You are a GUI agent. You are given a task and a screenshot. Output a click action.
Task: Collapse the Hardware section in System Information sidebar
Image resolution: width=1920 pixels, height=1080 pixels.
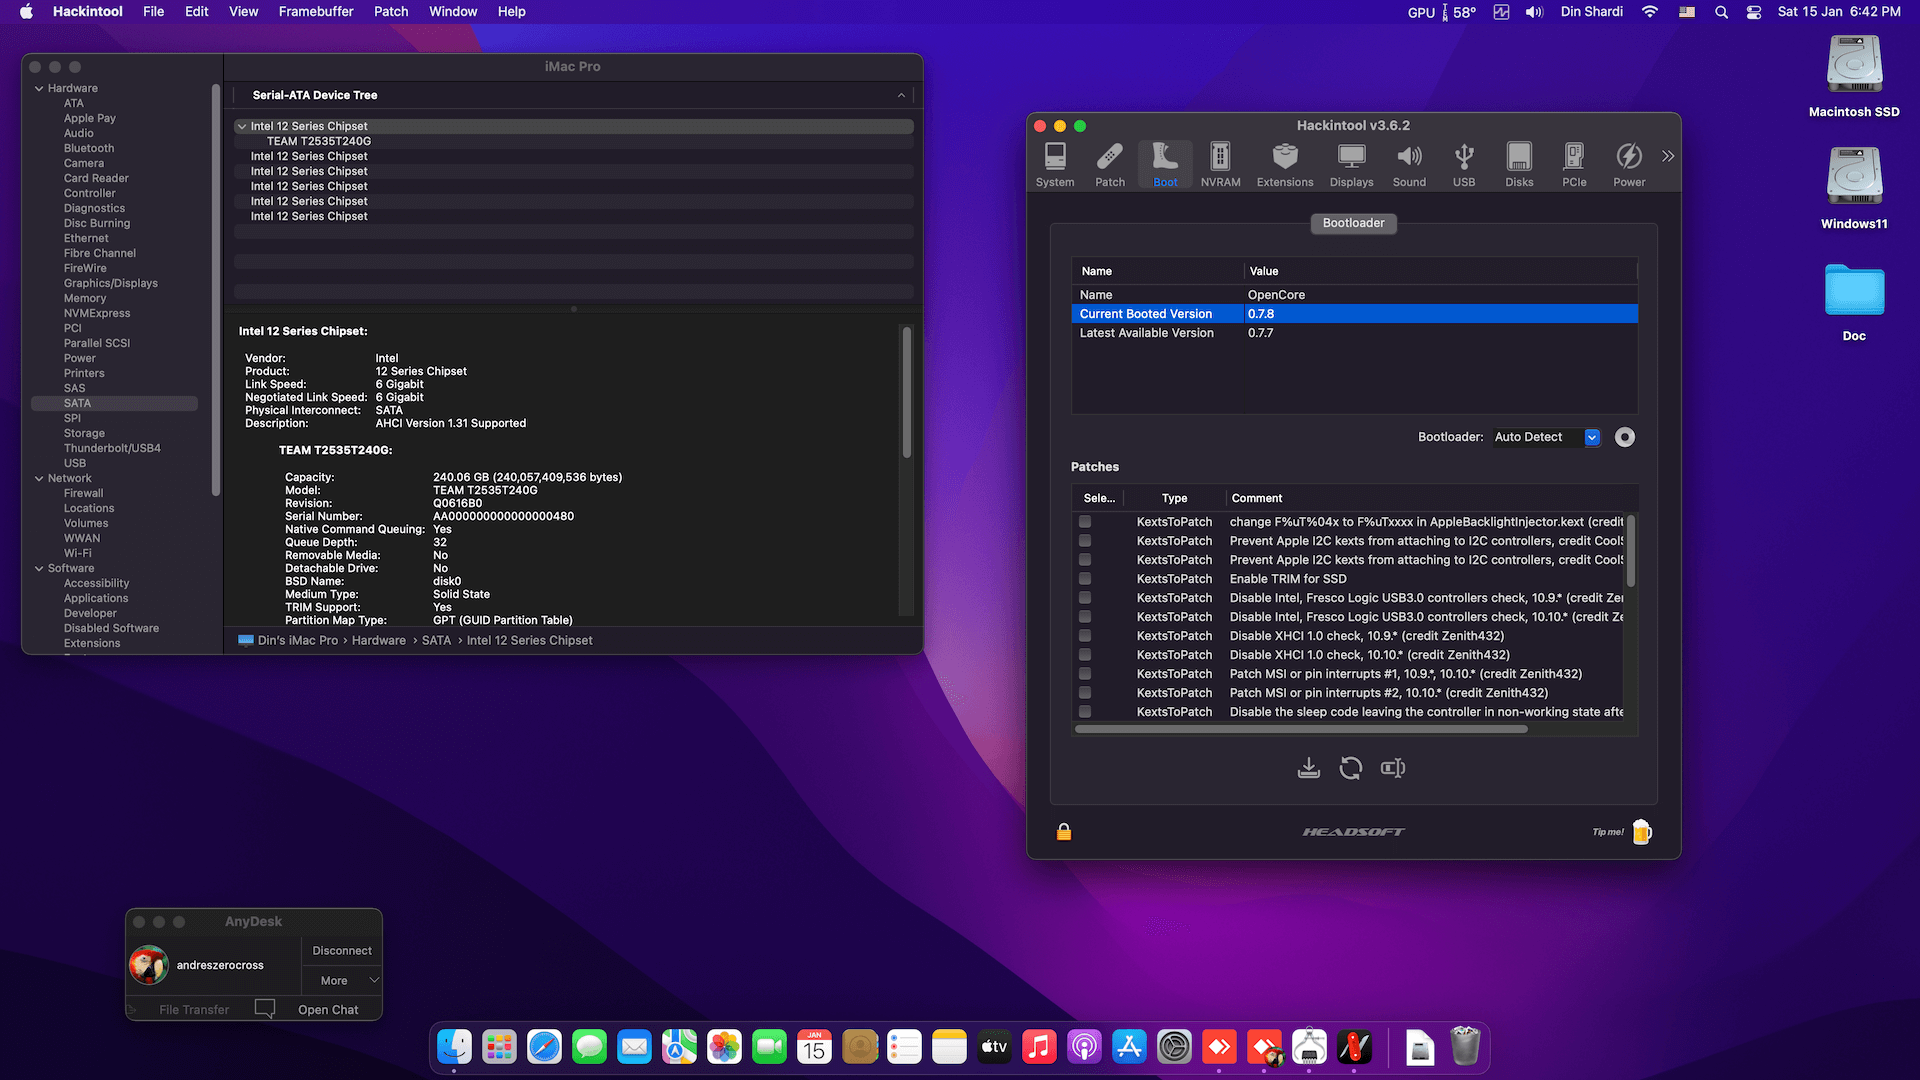tap(39, 88)
